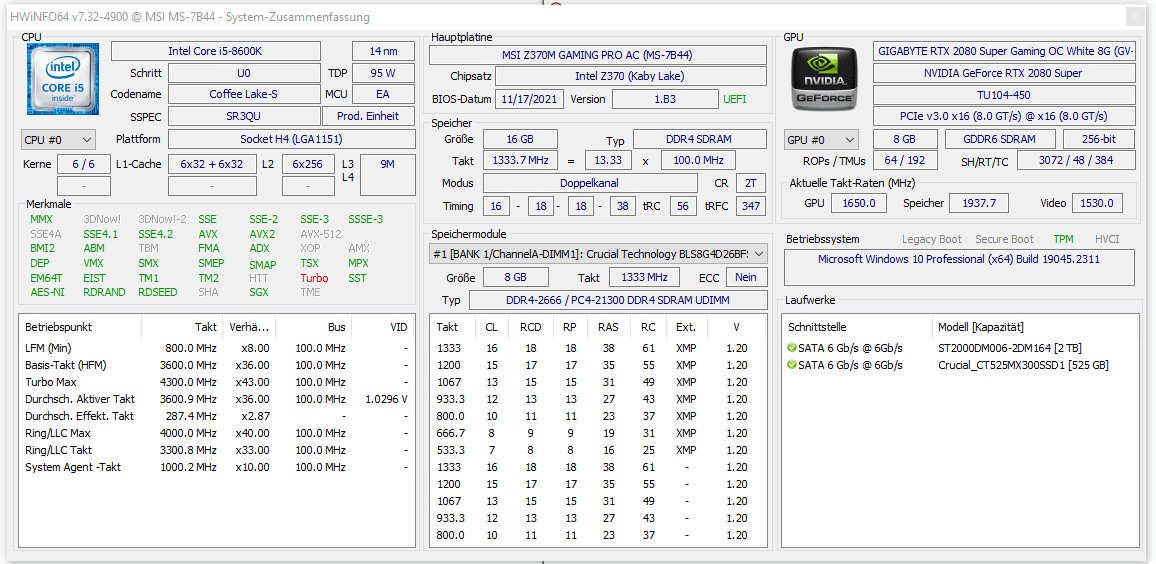
Task: Click the ECC Nein field
Action: (x=746, y=277)
